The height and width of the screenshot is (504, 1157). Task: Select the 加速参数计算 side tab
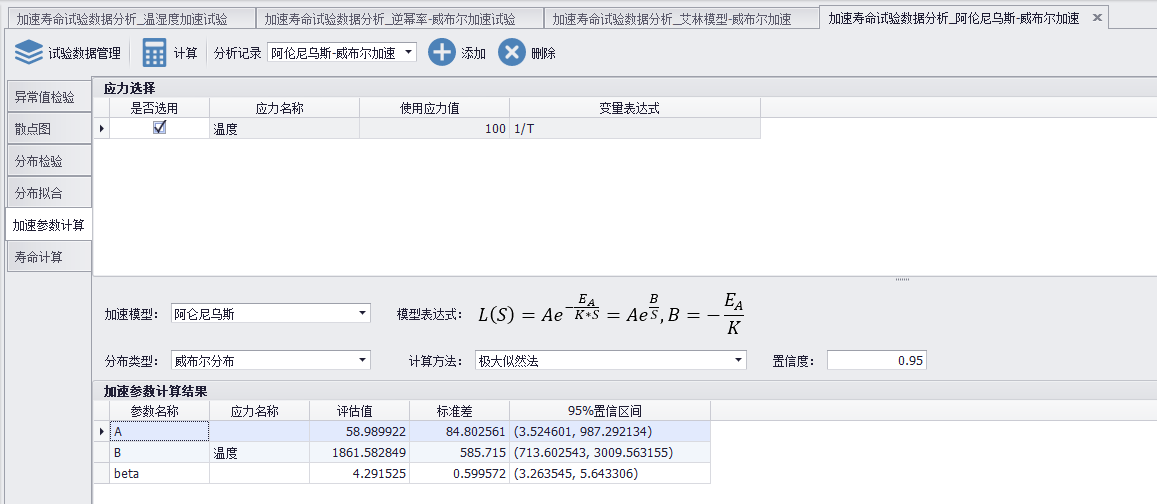[49, 225]
